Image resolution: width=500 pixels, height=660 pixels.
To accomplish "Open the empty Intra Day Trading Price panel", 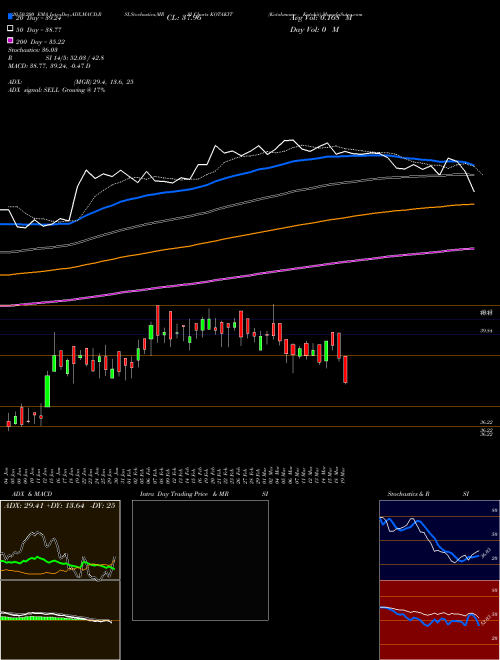I will [x=200, y=560].
